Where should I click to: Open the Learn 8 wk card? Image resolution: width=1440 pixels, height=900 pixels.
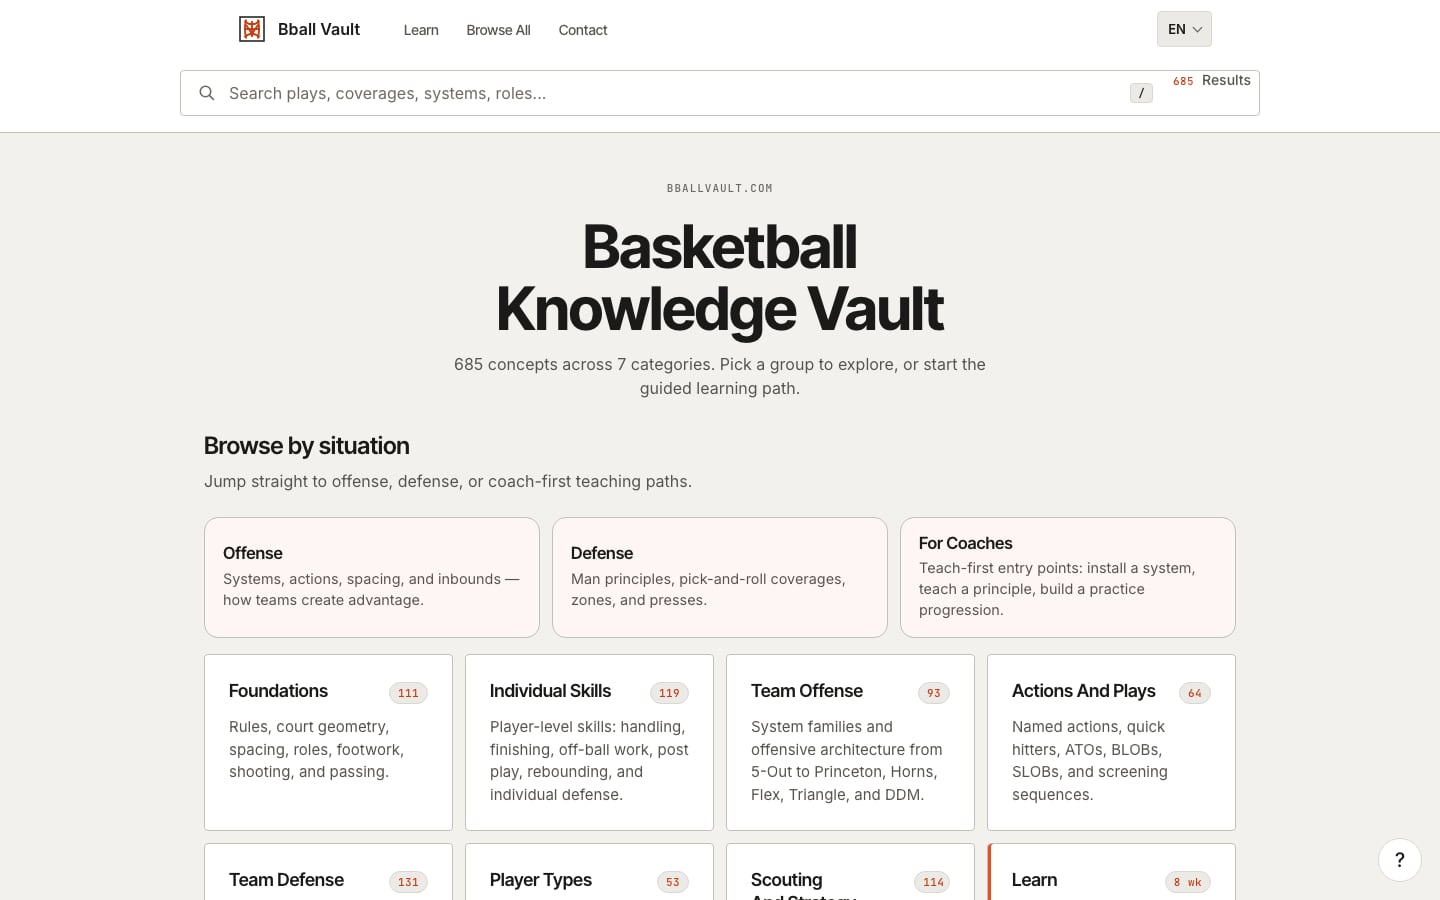(x=1111, y=872)
